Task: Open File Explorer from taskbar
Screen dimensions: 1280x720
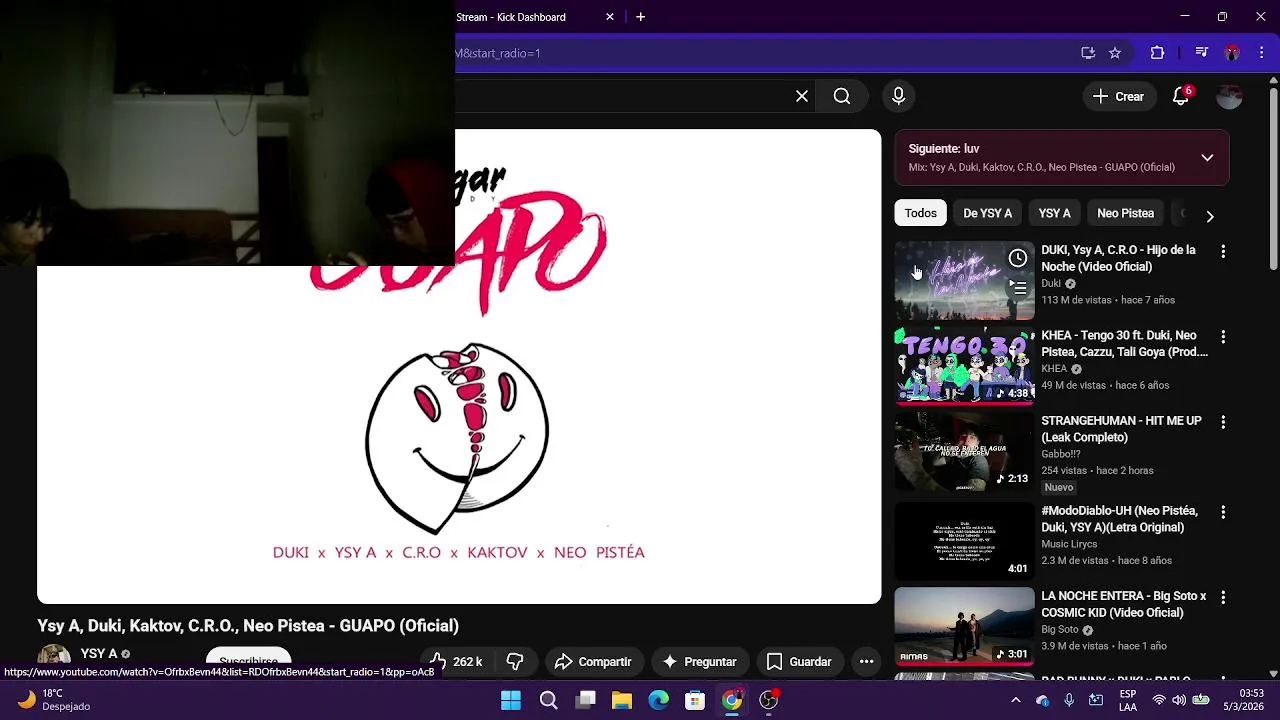Action: pyautogui.click(x=622, y=700)
